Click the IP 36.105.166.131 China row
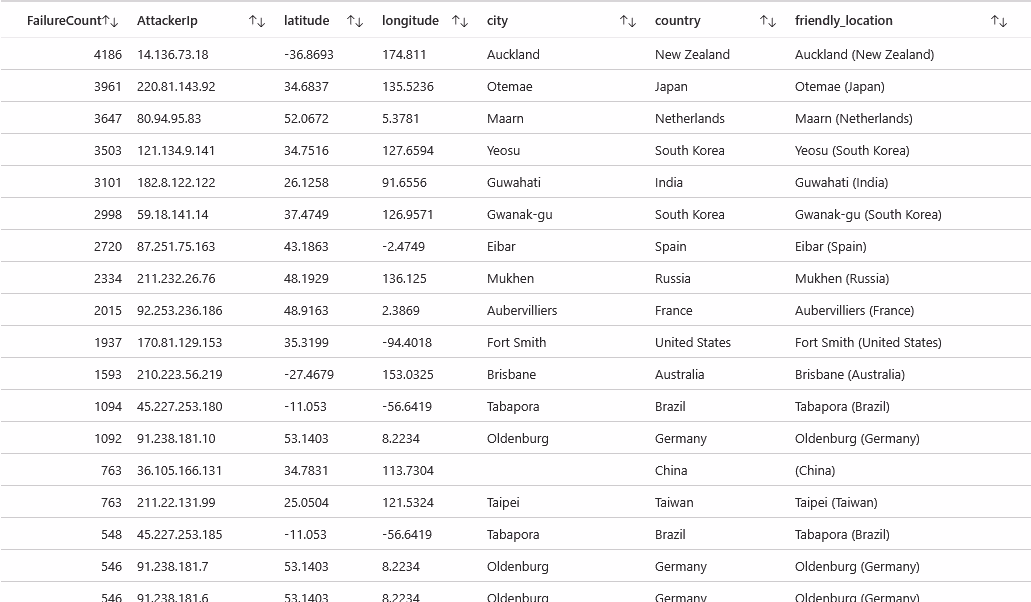This screenshot has width=1031, height=602. (x=180, y=471)
